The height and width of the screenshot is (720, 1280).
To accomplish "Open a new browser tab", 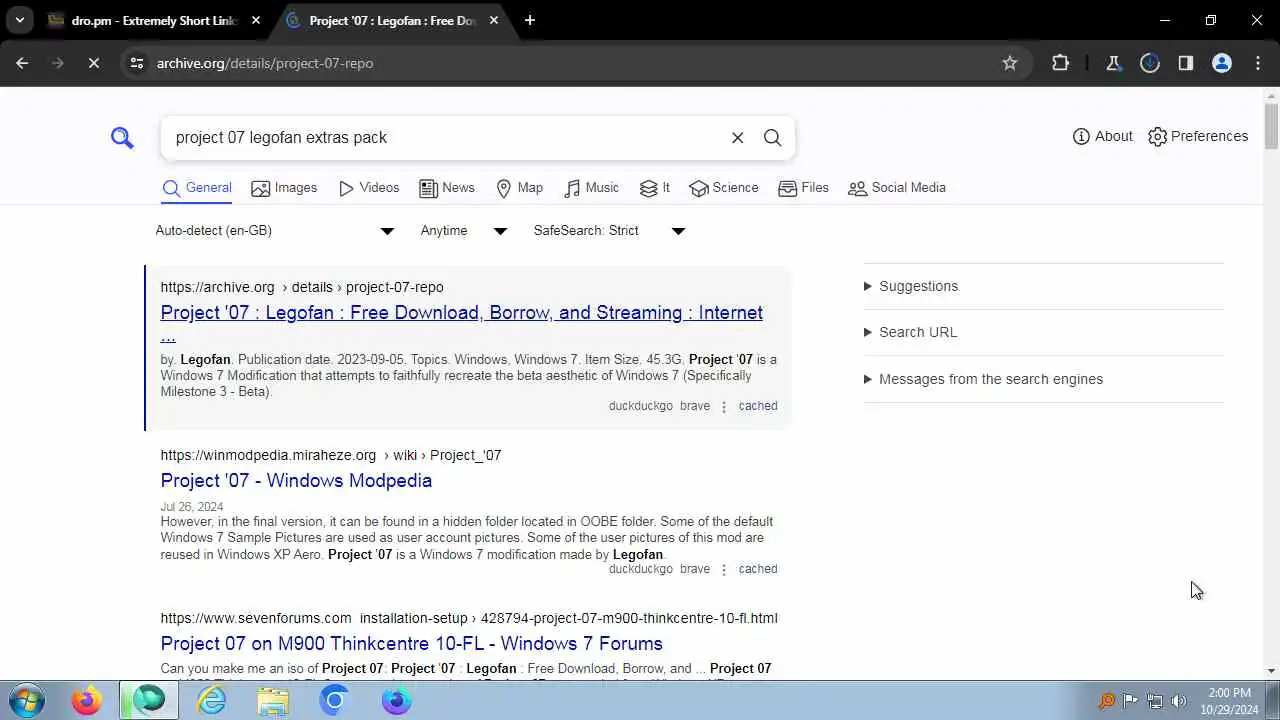I will (x=529, y=20).
